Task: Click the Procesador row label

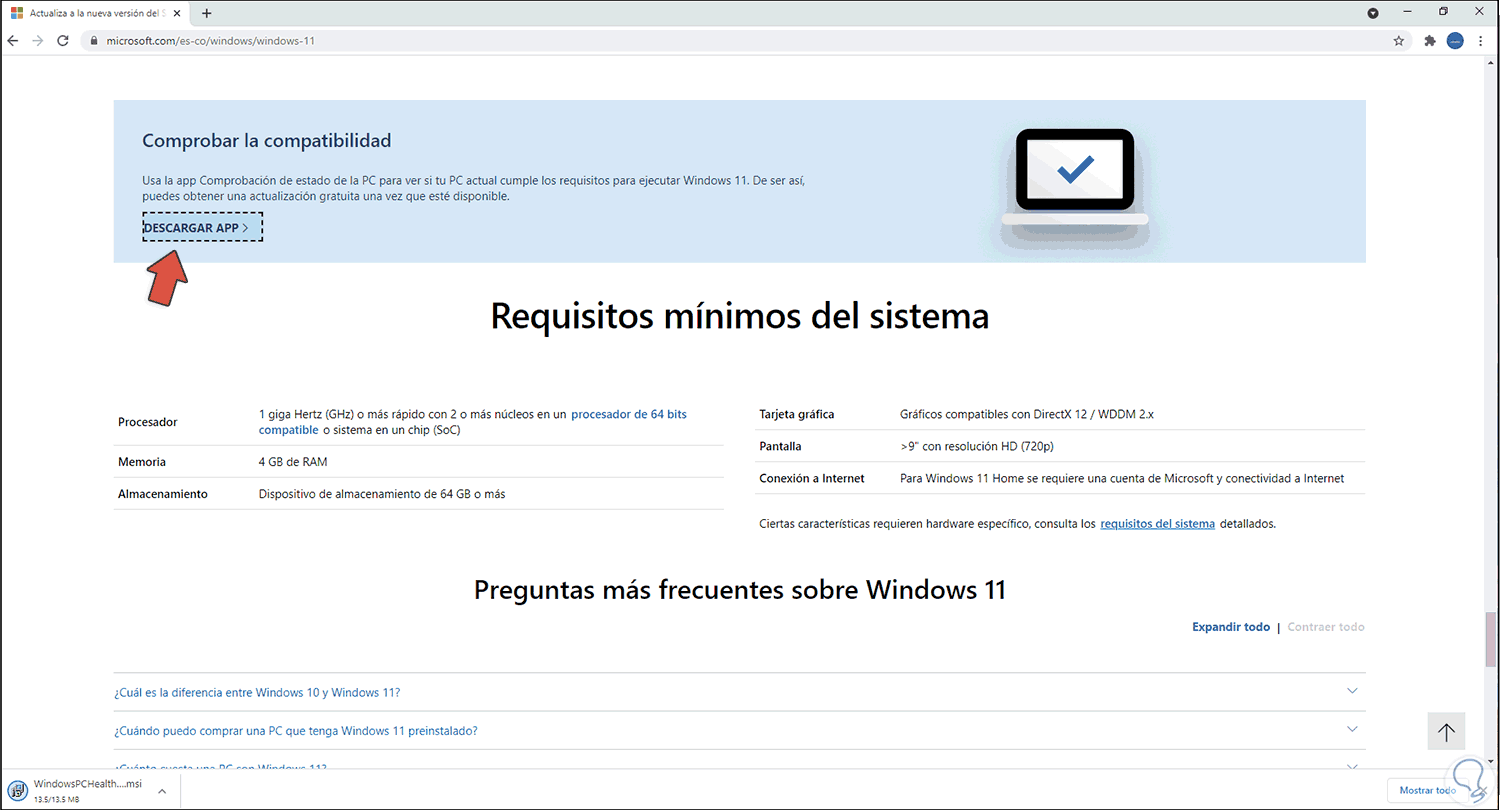Action: pyautogui.click(x=148, y=422)
